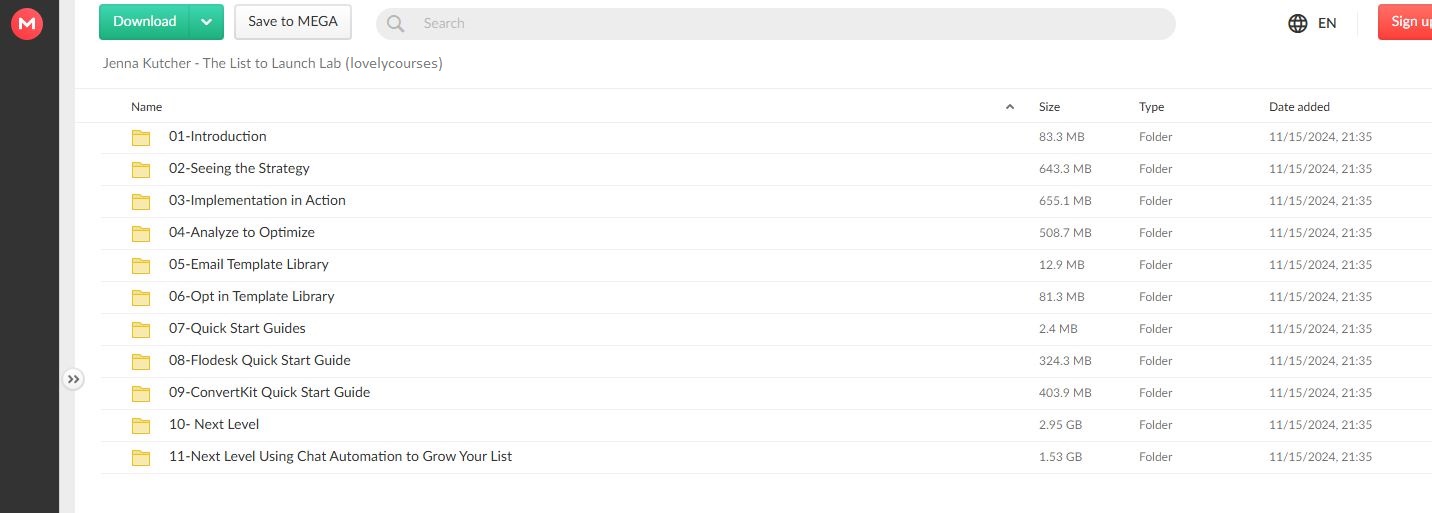This screenshot has height=513, width=1432.
Task: Click the 01-Introduction folder icon
Action: [141, 137]
